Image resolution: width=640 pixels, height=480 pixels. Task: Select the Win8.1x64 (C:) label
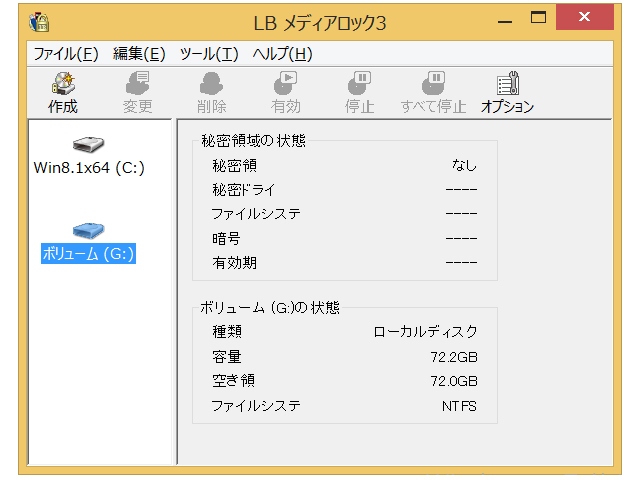click(x=89, y=168)
